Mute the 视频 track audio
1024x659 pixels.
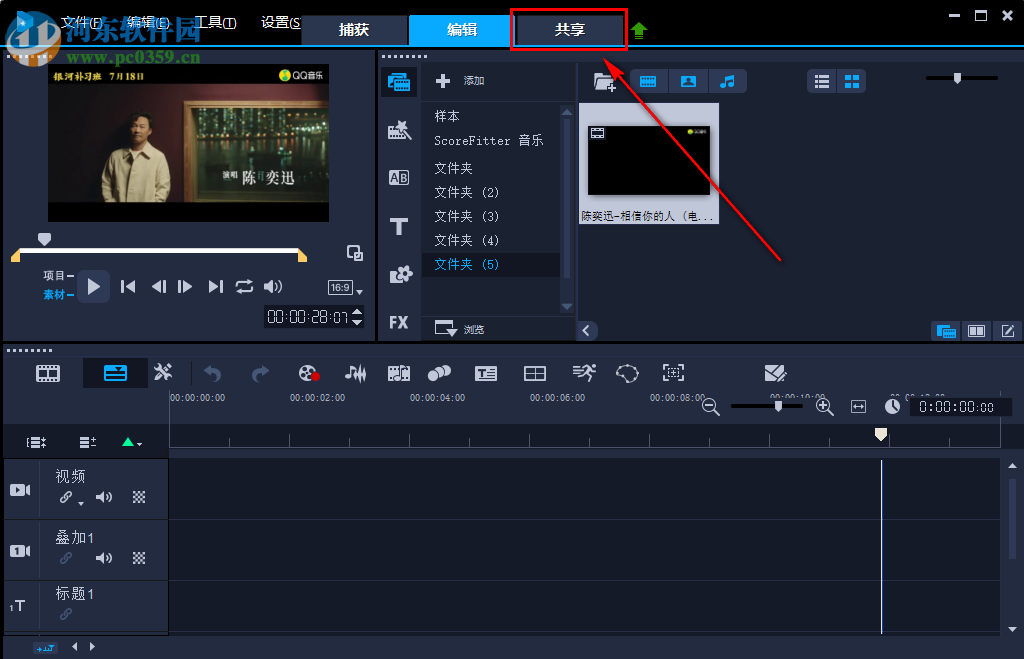tap(103, 497)
